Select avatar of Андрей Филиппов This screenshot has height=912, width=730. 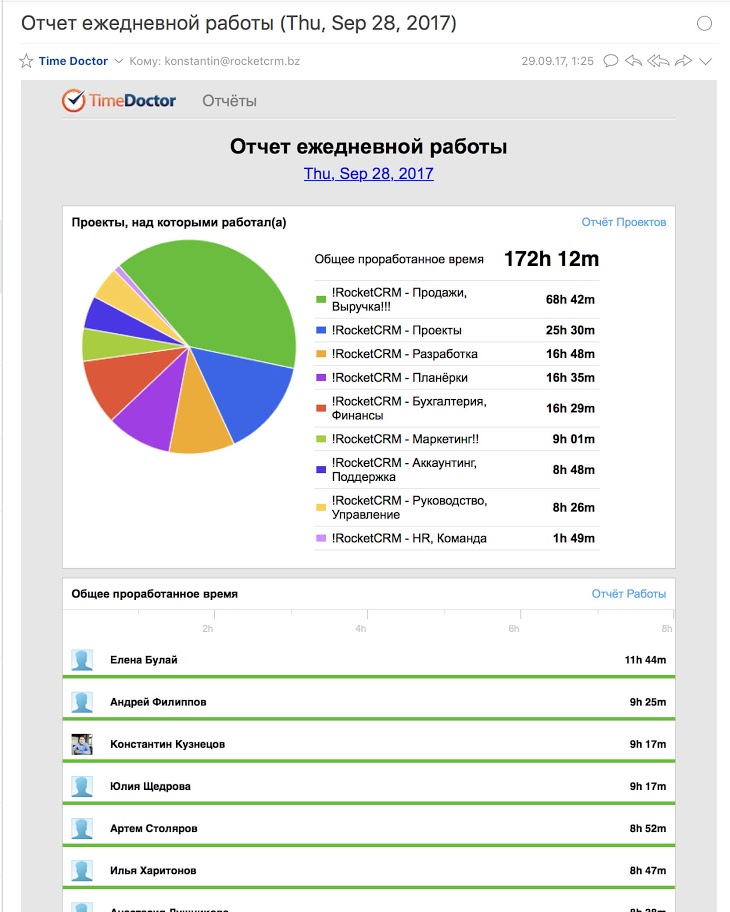82,702
